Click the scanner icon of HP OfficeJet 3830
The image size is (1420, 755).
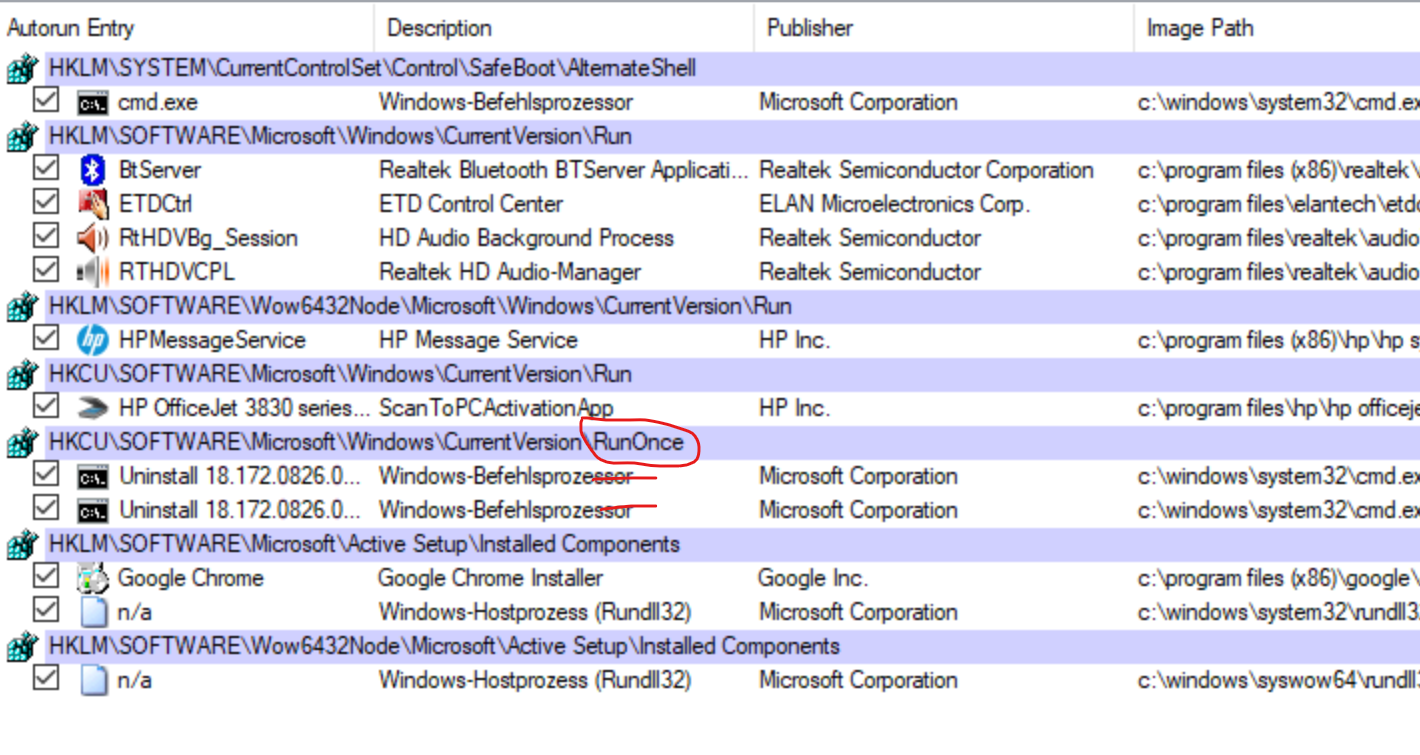[x=93, y=408]
